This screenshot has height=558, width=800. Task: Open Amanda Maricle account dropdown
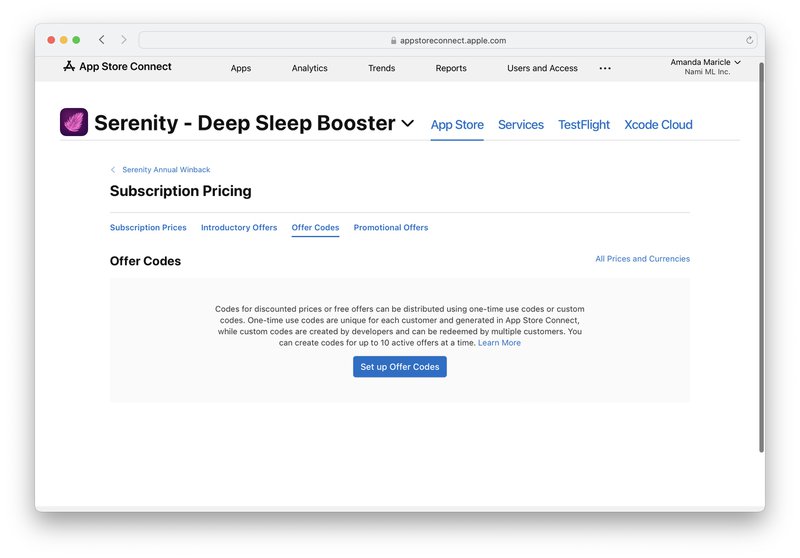point(706,62)
